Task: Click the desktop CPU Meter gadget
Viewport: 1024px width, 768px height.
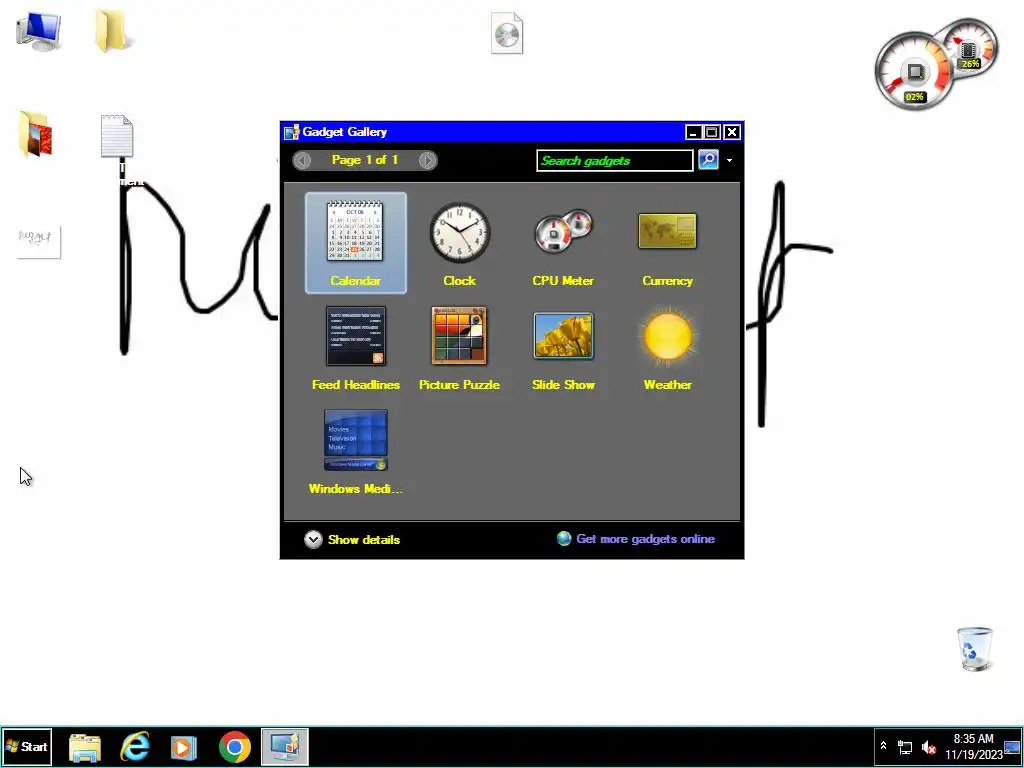Action: point(935,64)
